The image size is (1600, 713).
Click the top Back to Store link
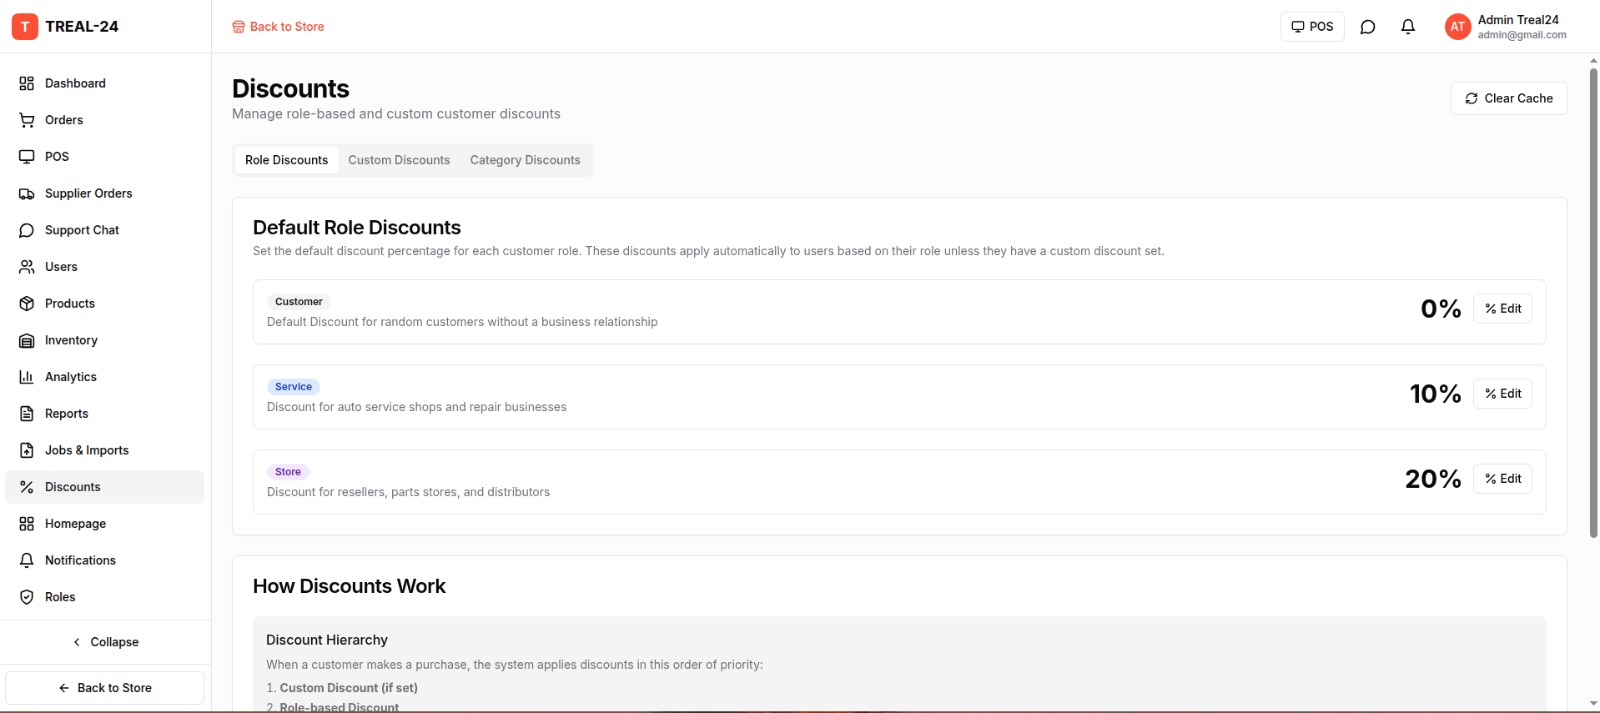point(278,27)
